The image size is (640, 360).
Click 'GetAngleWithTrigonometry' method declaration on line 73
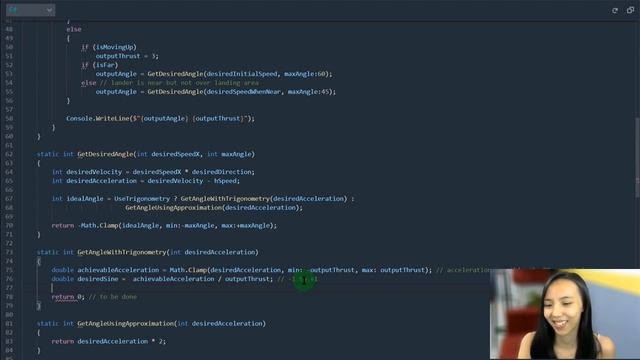click(x=122, y=252)
